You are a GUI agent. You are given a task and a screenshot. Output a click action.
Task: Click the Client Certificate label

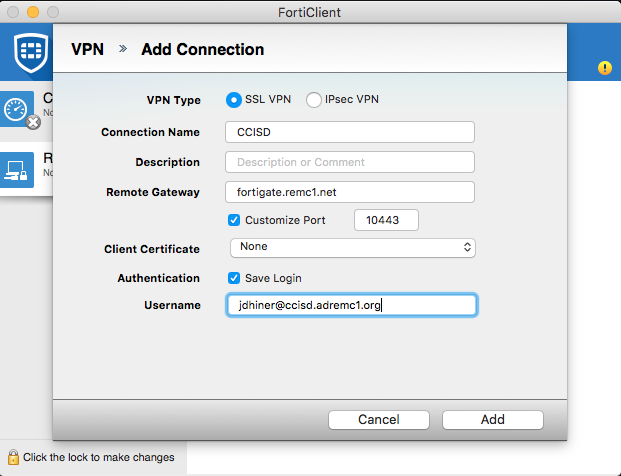pos(152,249)
